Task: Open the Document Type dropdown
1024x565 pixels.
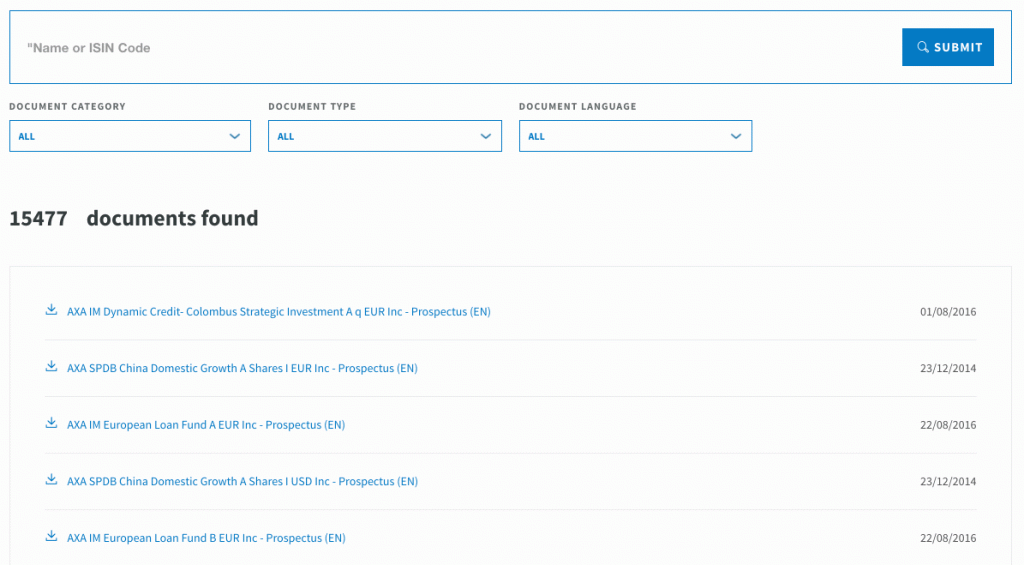Action: tap(385, 136)
